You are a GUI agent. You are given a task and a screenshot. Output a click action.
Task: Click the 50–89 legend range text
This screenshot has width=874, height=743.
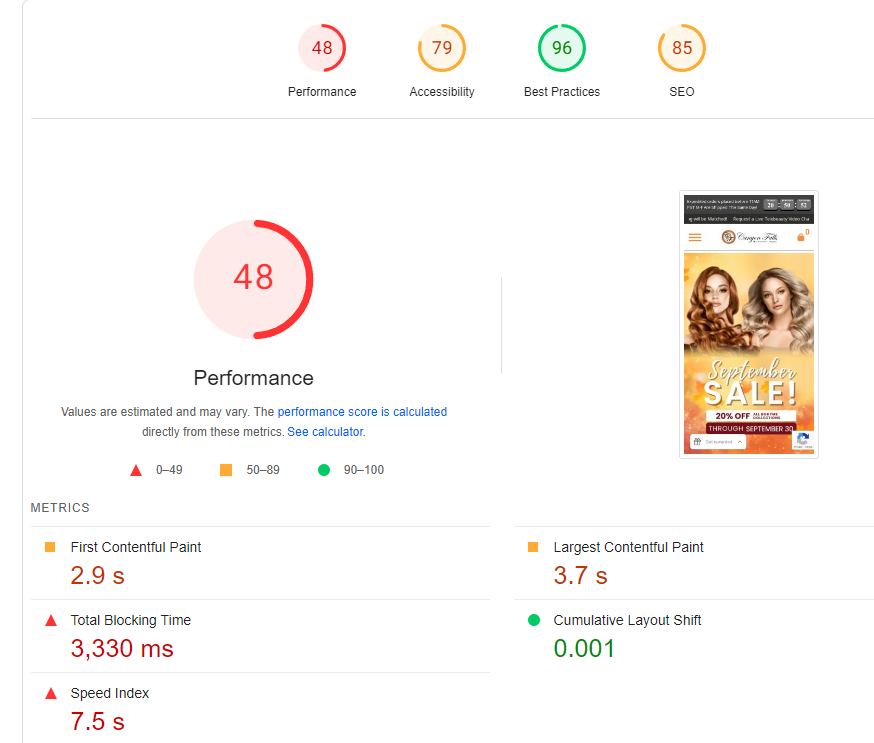pyautogui.click(x=263, y=470)
